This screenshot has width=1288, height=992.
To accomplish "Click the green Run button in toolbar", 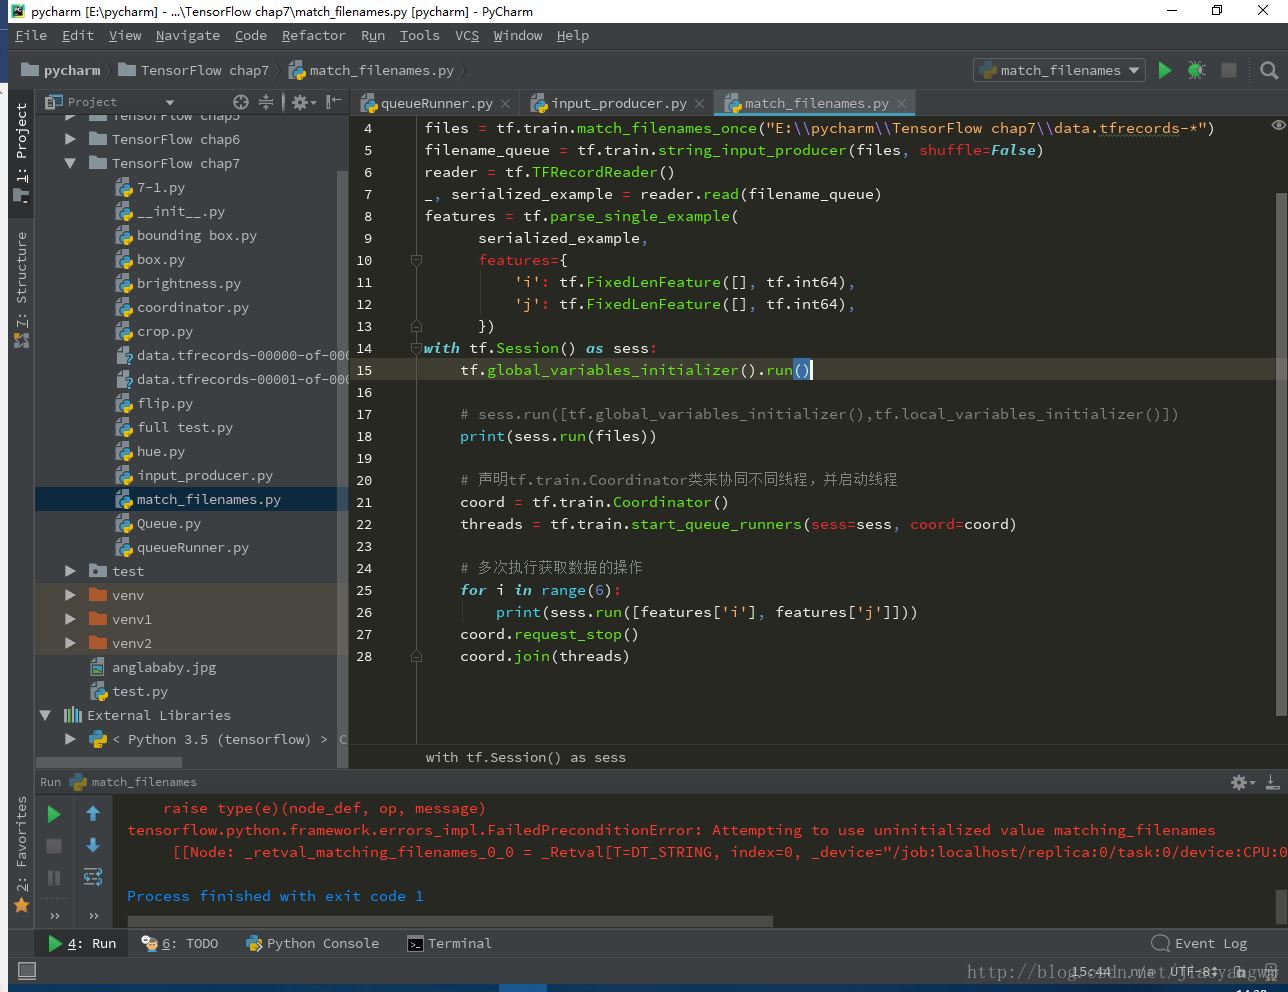I will pyautogui.click(x=1165, y=70).
